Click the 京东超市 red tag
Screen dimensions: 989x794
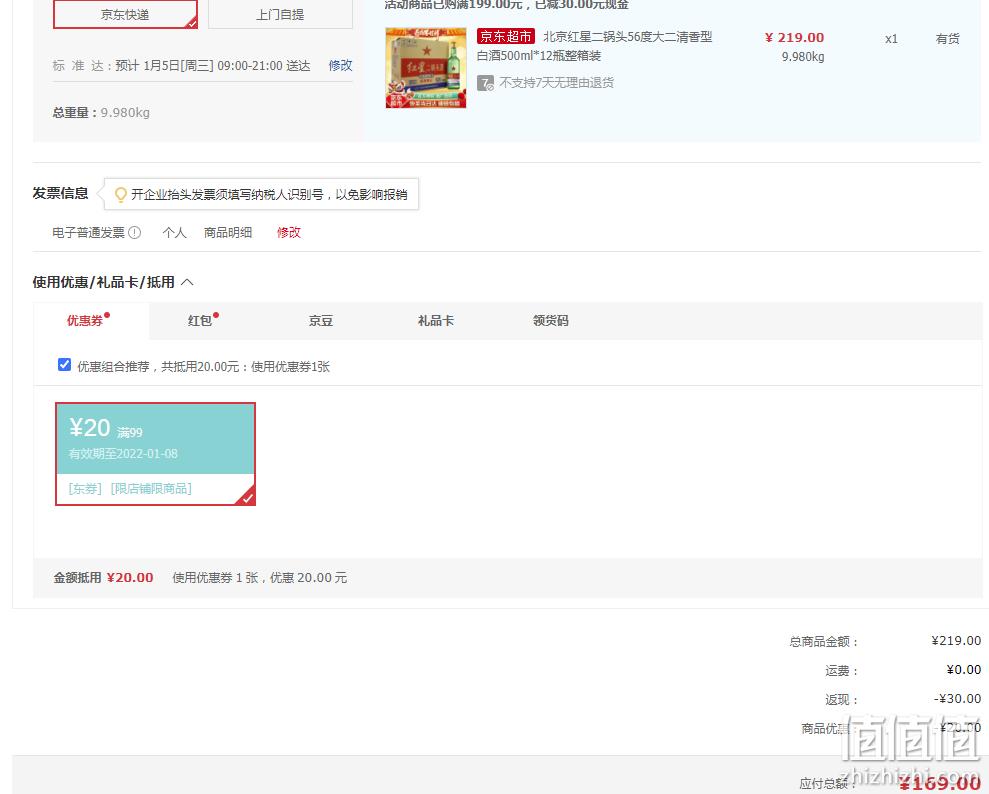click(x=506, y=37)
